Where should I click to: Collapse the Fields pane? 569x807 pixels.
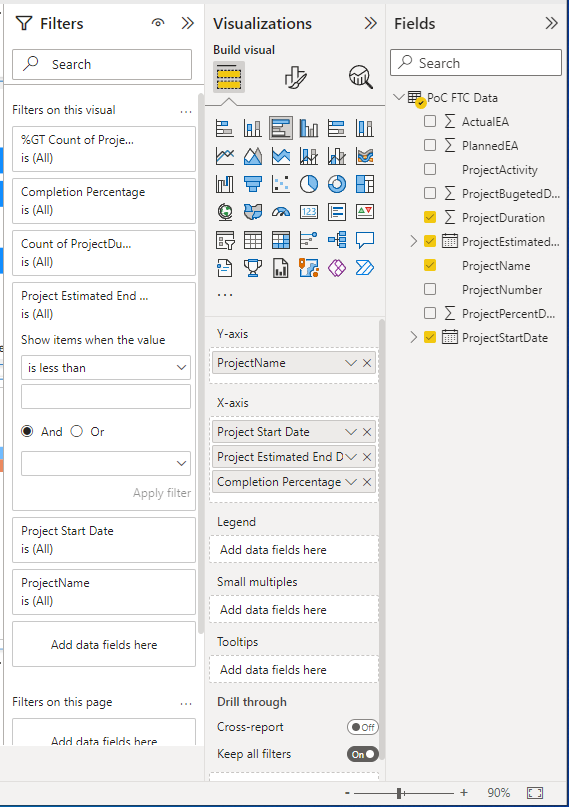tap(552, 23)
